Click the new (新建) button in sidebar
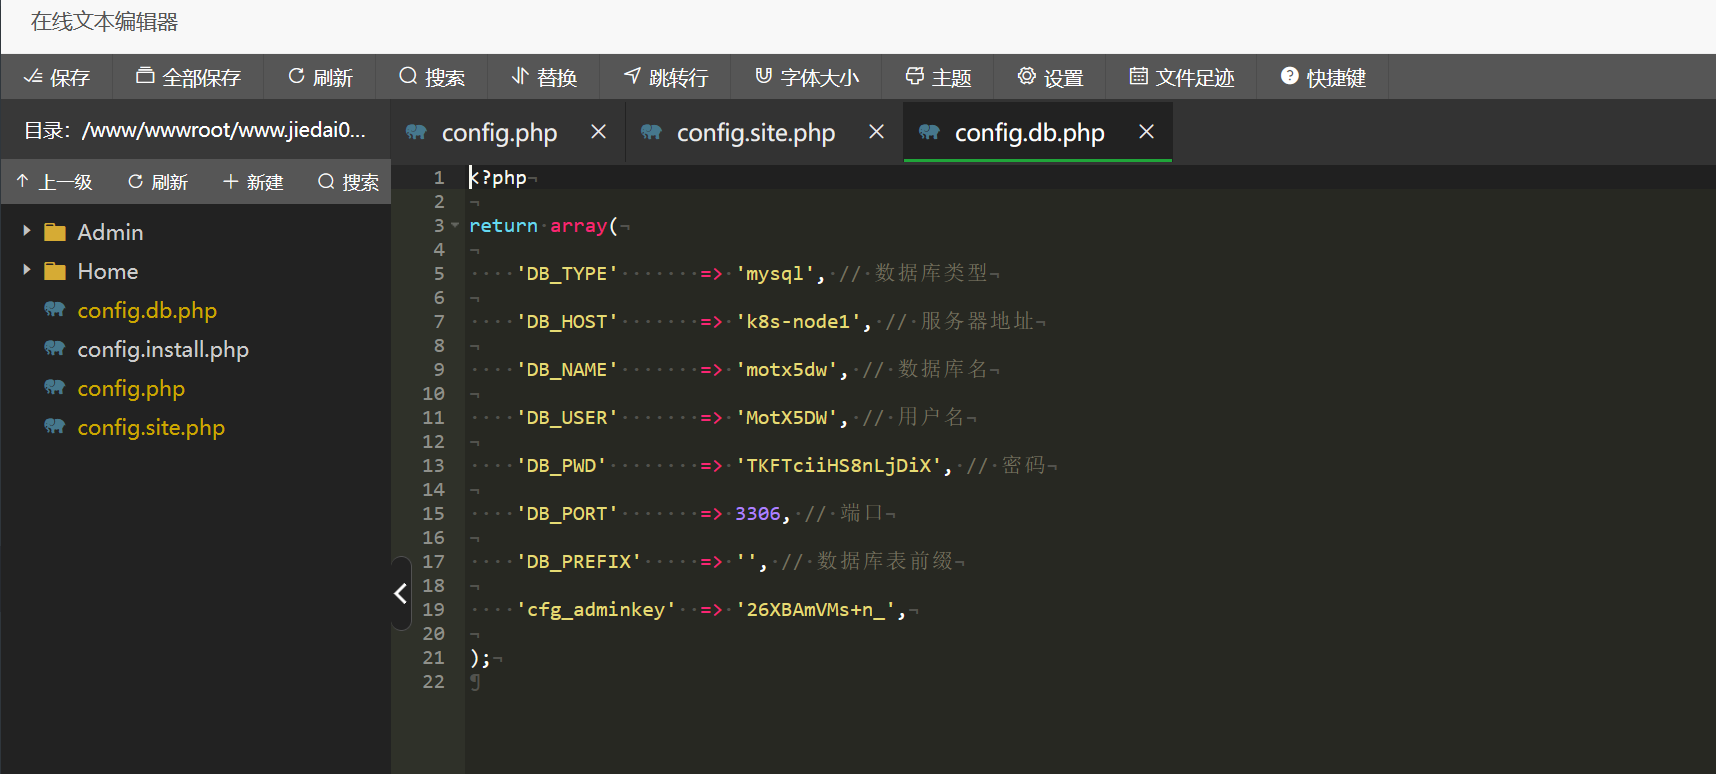Screen dimensions: 1716x774 pyautogui.click(x=253, y=182)
